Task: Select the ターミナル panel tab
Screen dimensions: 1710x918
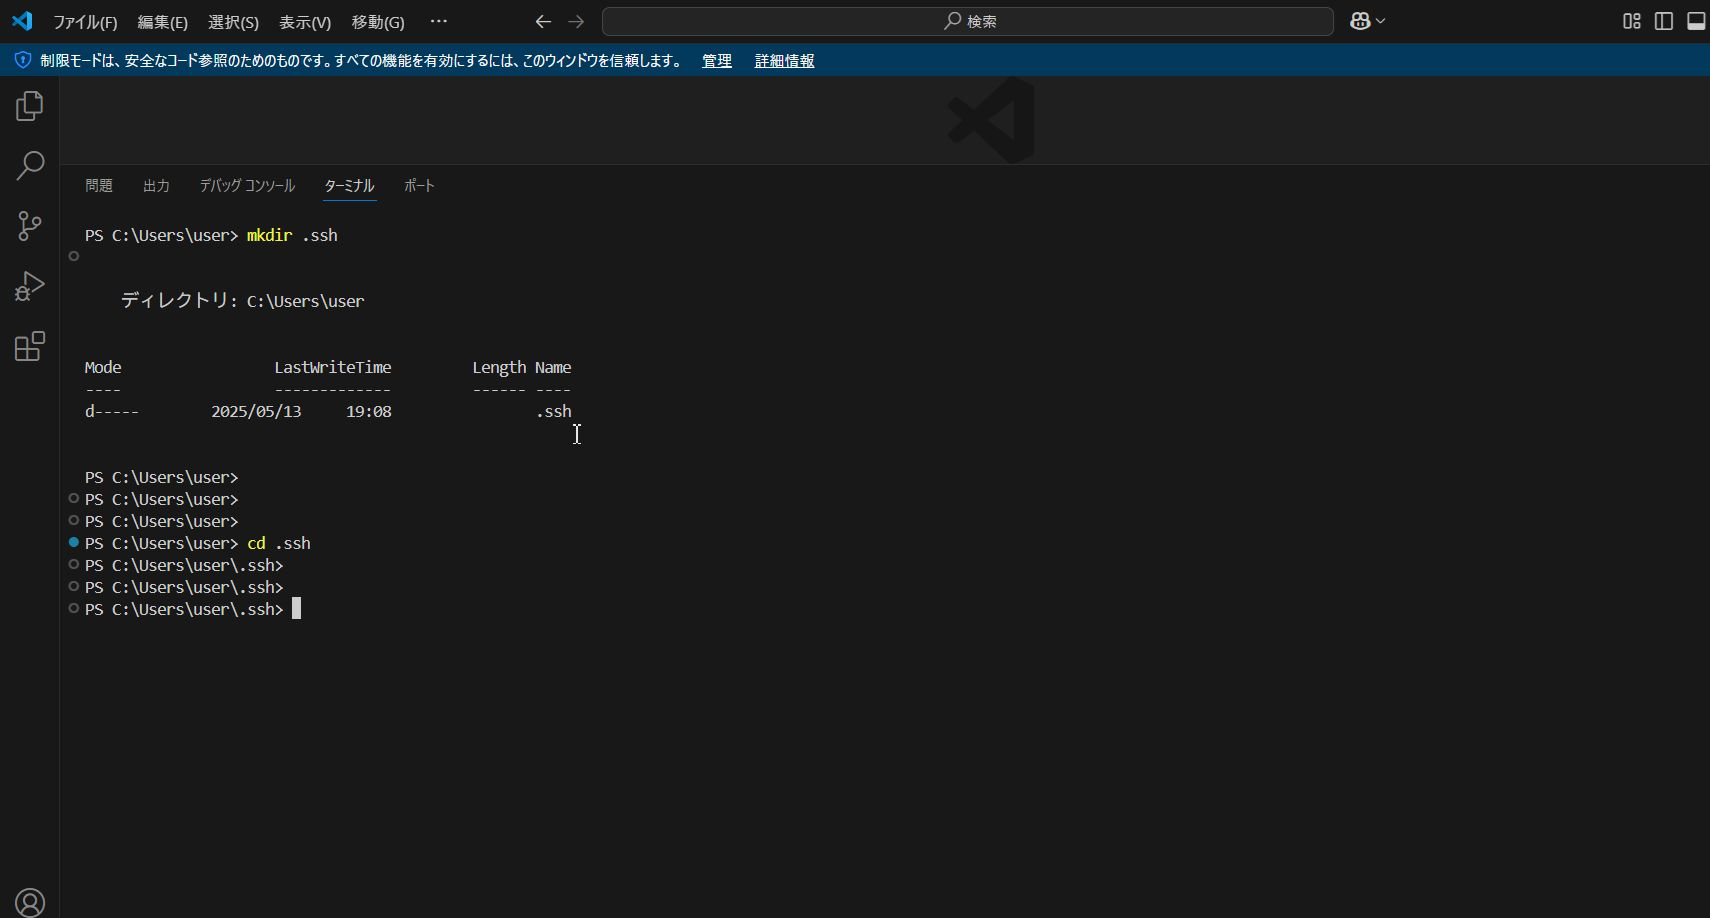Action: pyautogui.click(x=349, y=186)
